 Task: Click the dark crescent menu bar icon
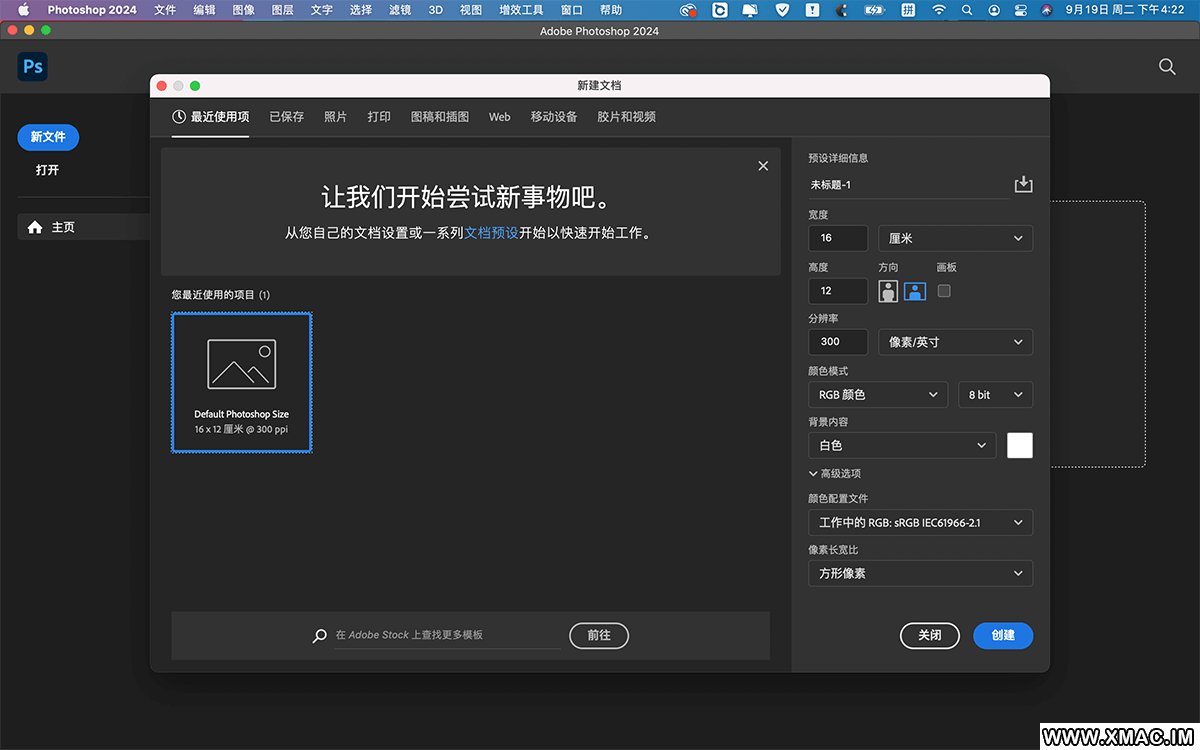(842, 10)
